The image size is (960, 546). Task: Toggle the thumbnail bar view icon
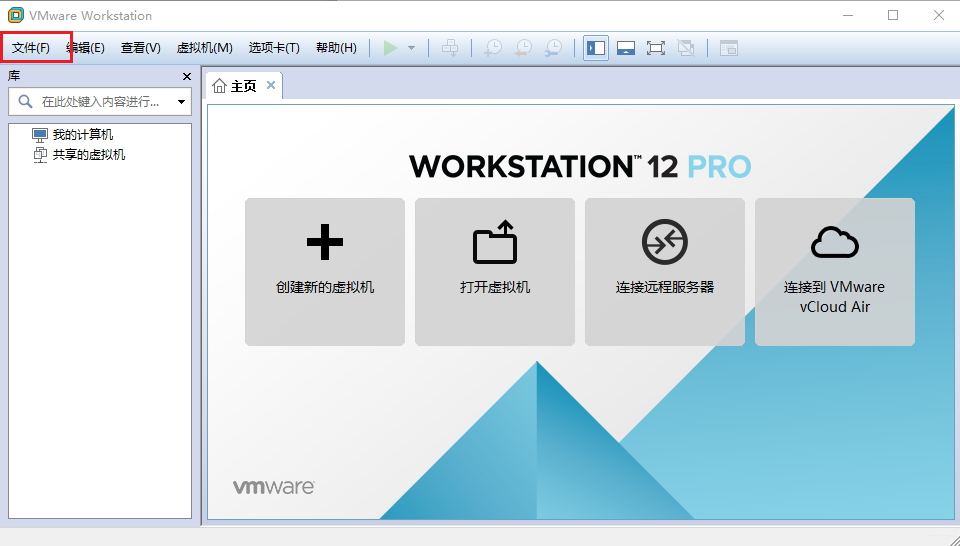click(x=626, y=48)
